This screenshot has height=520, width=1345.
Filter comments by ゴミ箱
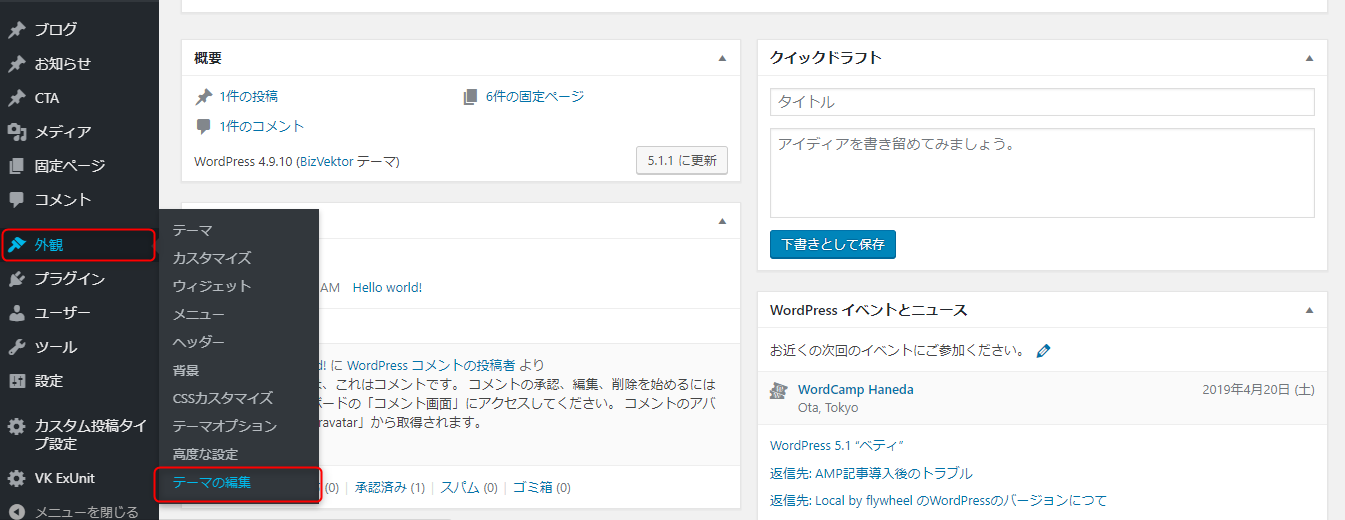click(533, 488)
